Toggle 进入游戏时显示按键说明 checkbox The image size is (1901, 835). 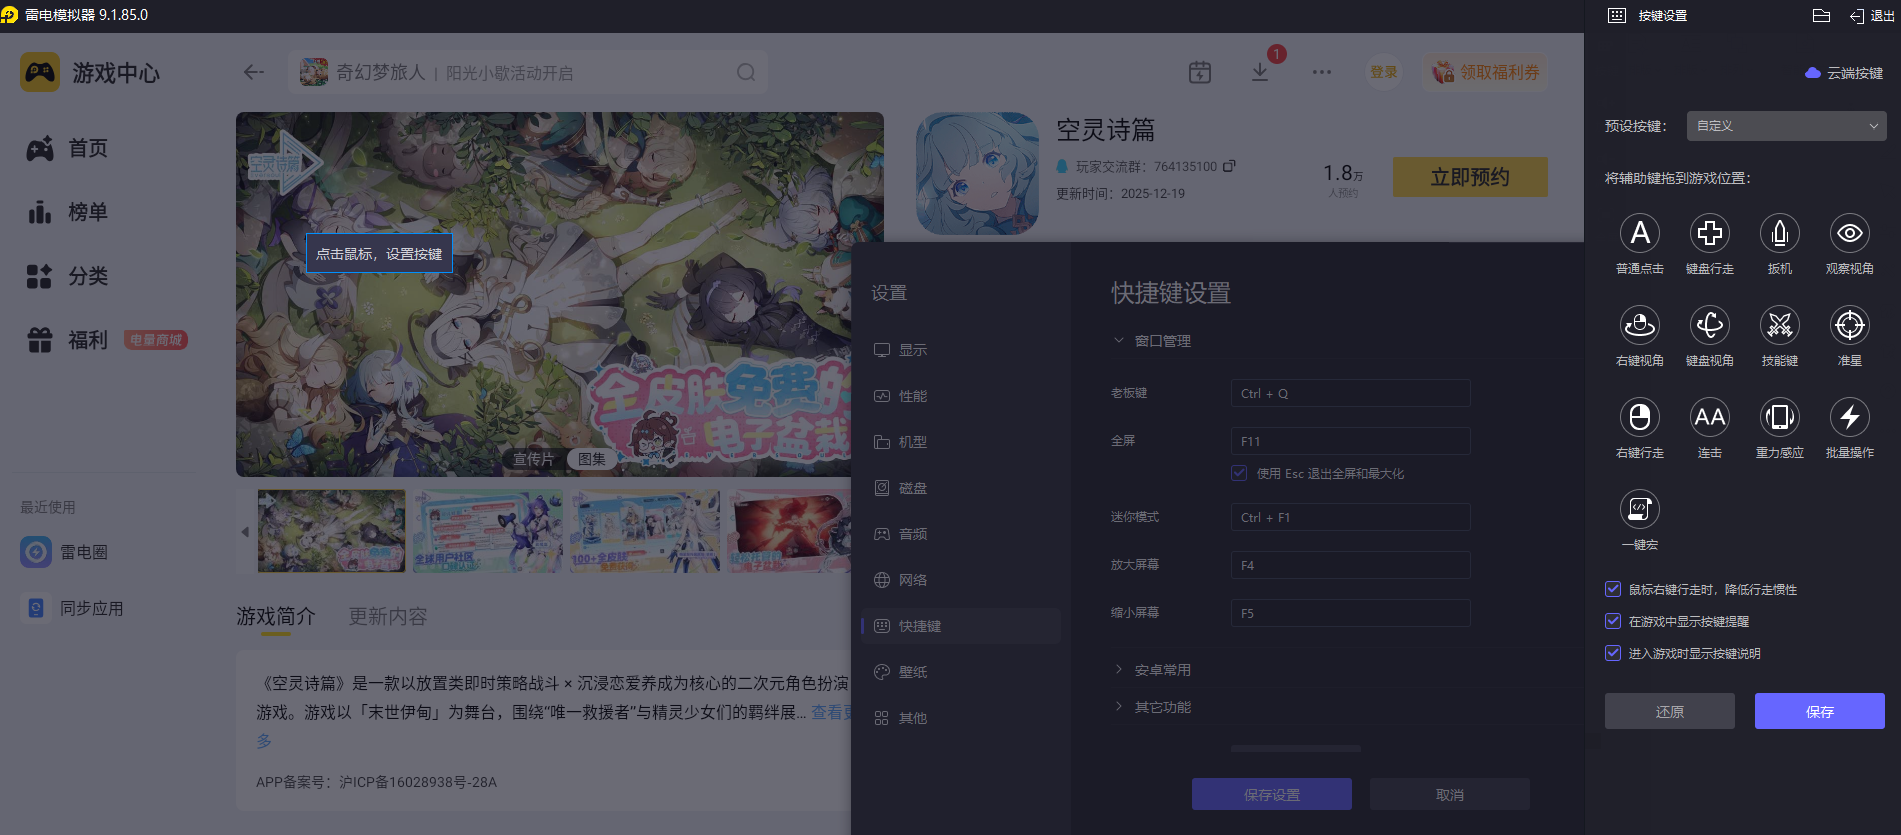pos(1613,653)
